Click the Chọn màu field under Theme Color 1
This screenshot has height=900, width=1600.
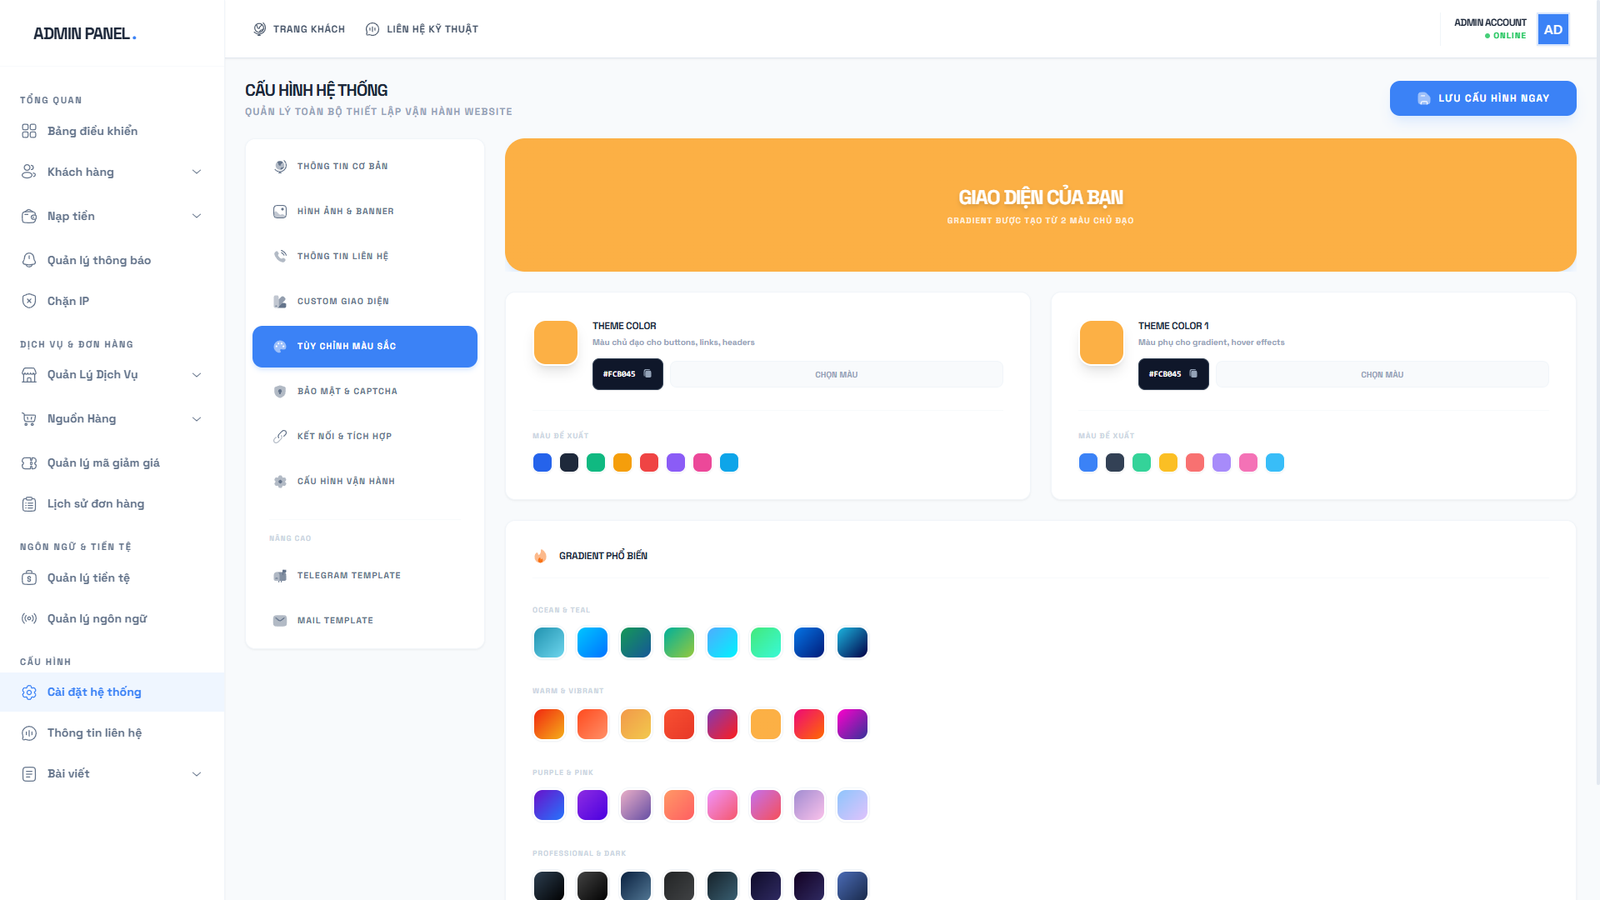point(1381,375)
